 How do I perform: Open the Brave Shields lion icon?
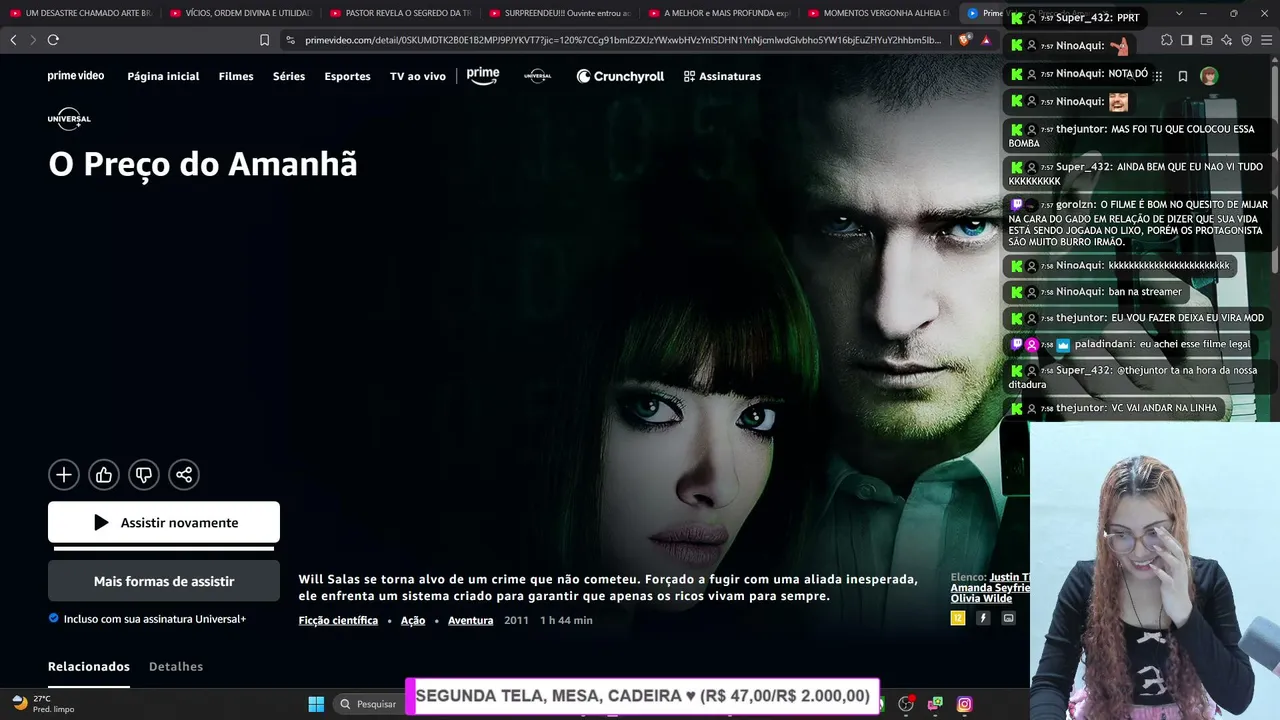tap(964, 40)
